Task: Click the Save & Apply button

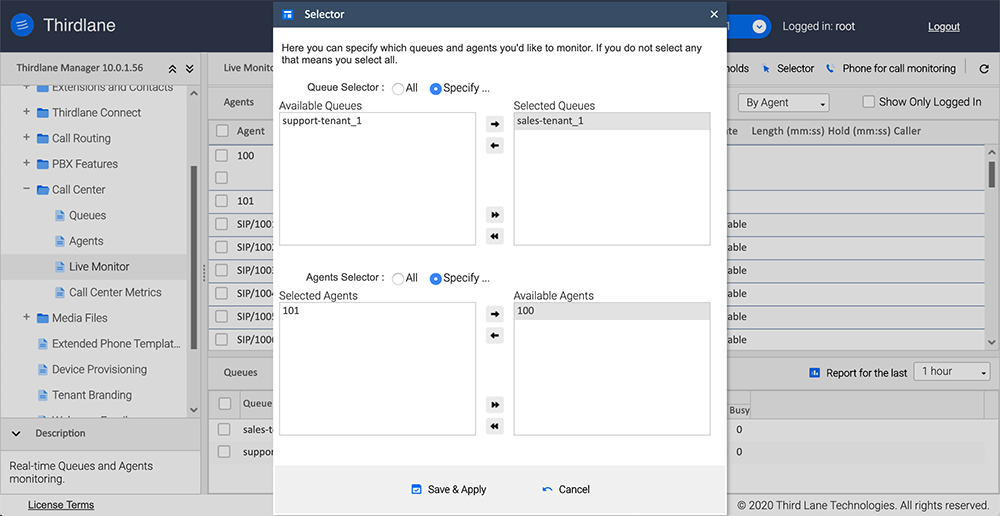Action: (x=448, y=490)
